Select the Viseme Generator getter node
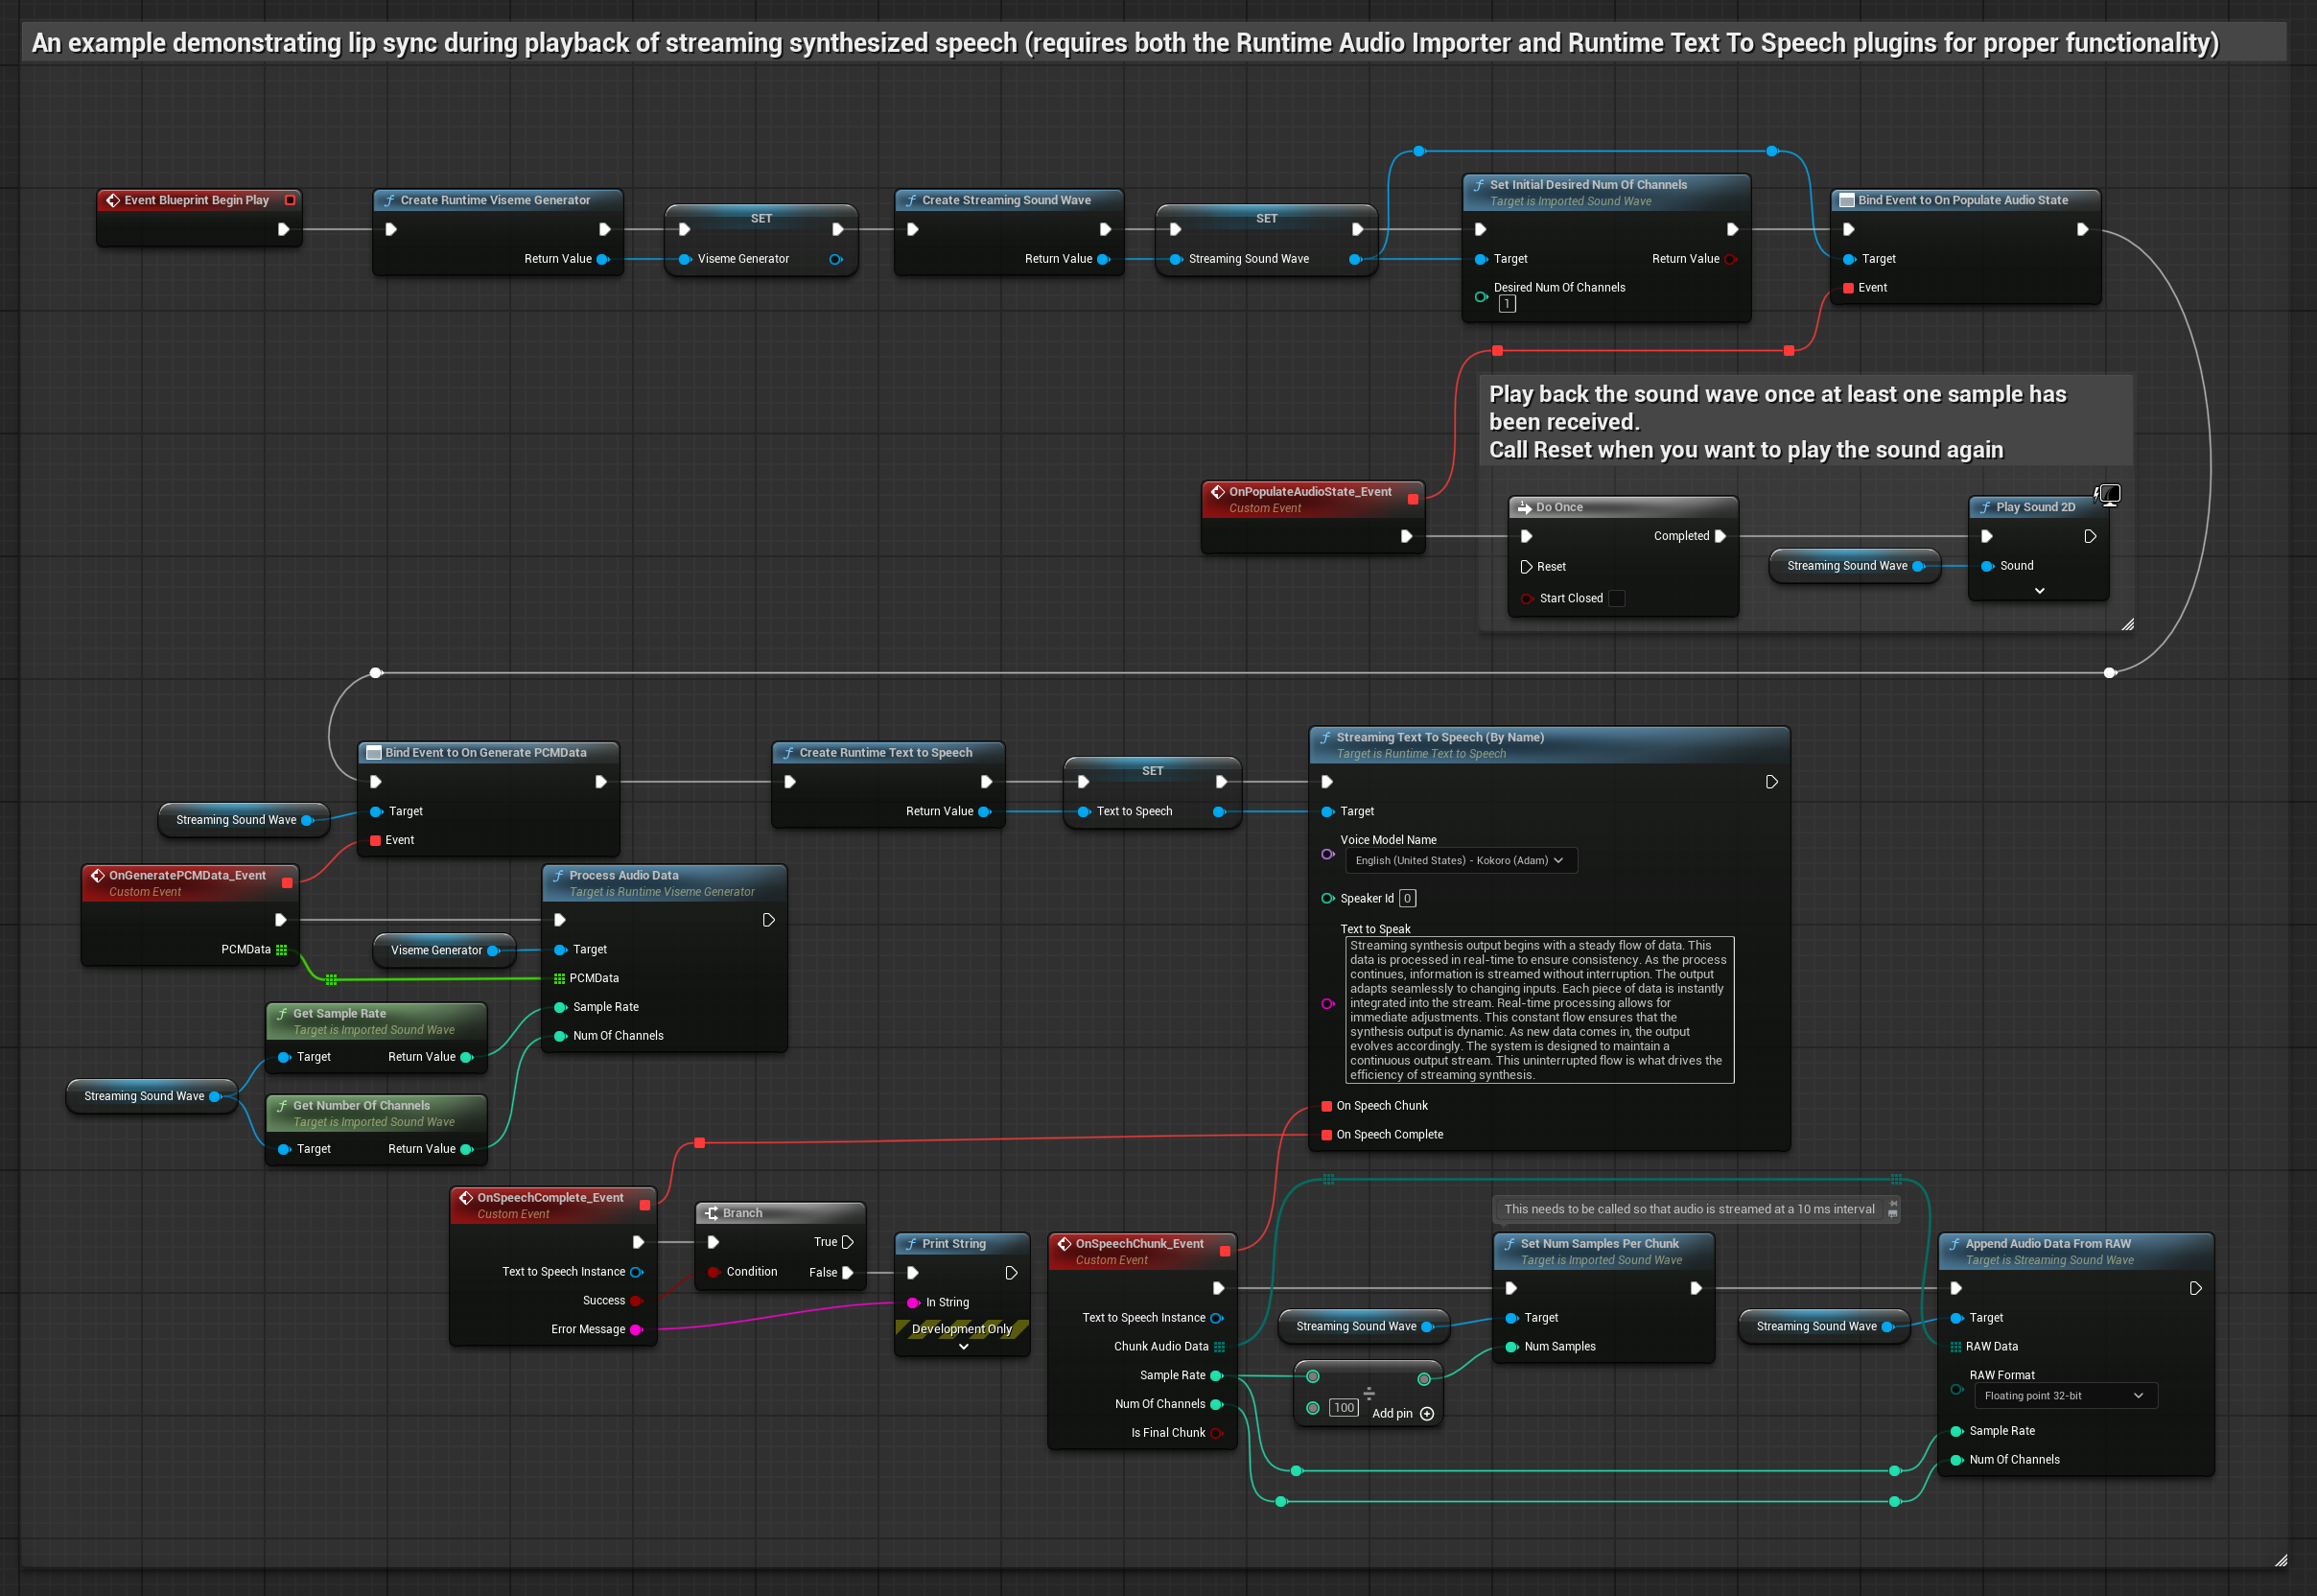The width and height of the screenshot is (2317, 1596). 445,950
